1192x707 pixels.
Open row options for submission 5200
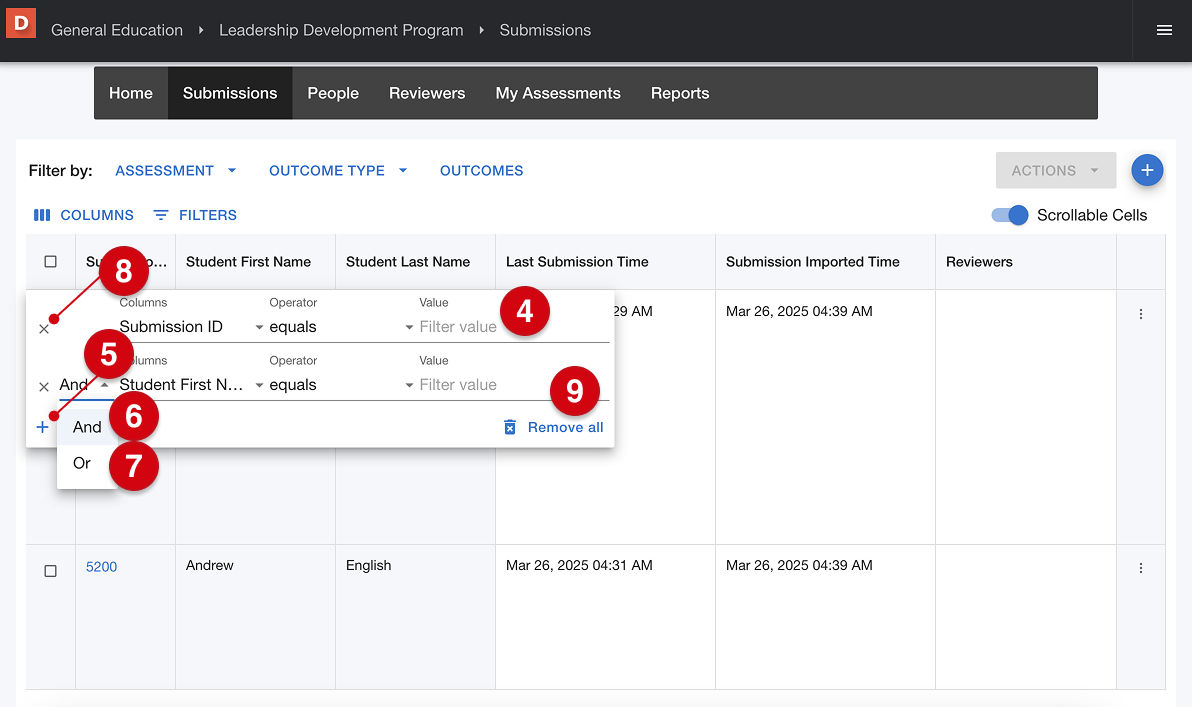coord(1141,568)
